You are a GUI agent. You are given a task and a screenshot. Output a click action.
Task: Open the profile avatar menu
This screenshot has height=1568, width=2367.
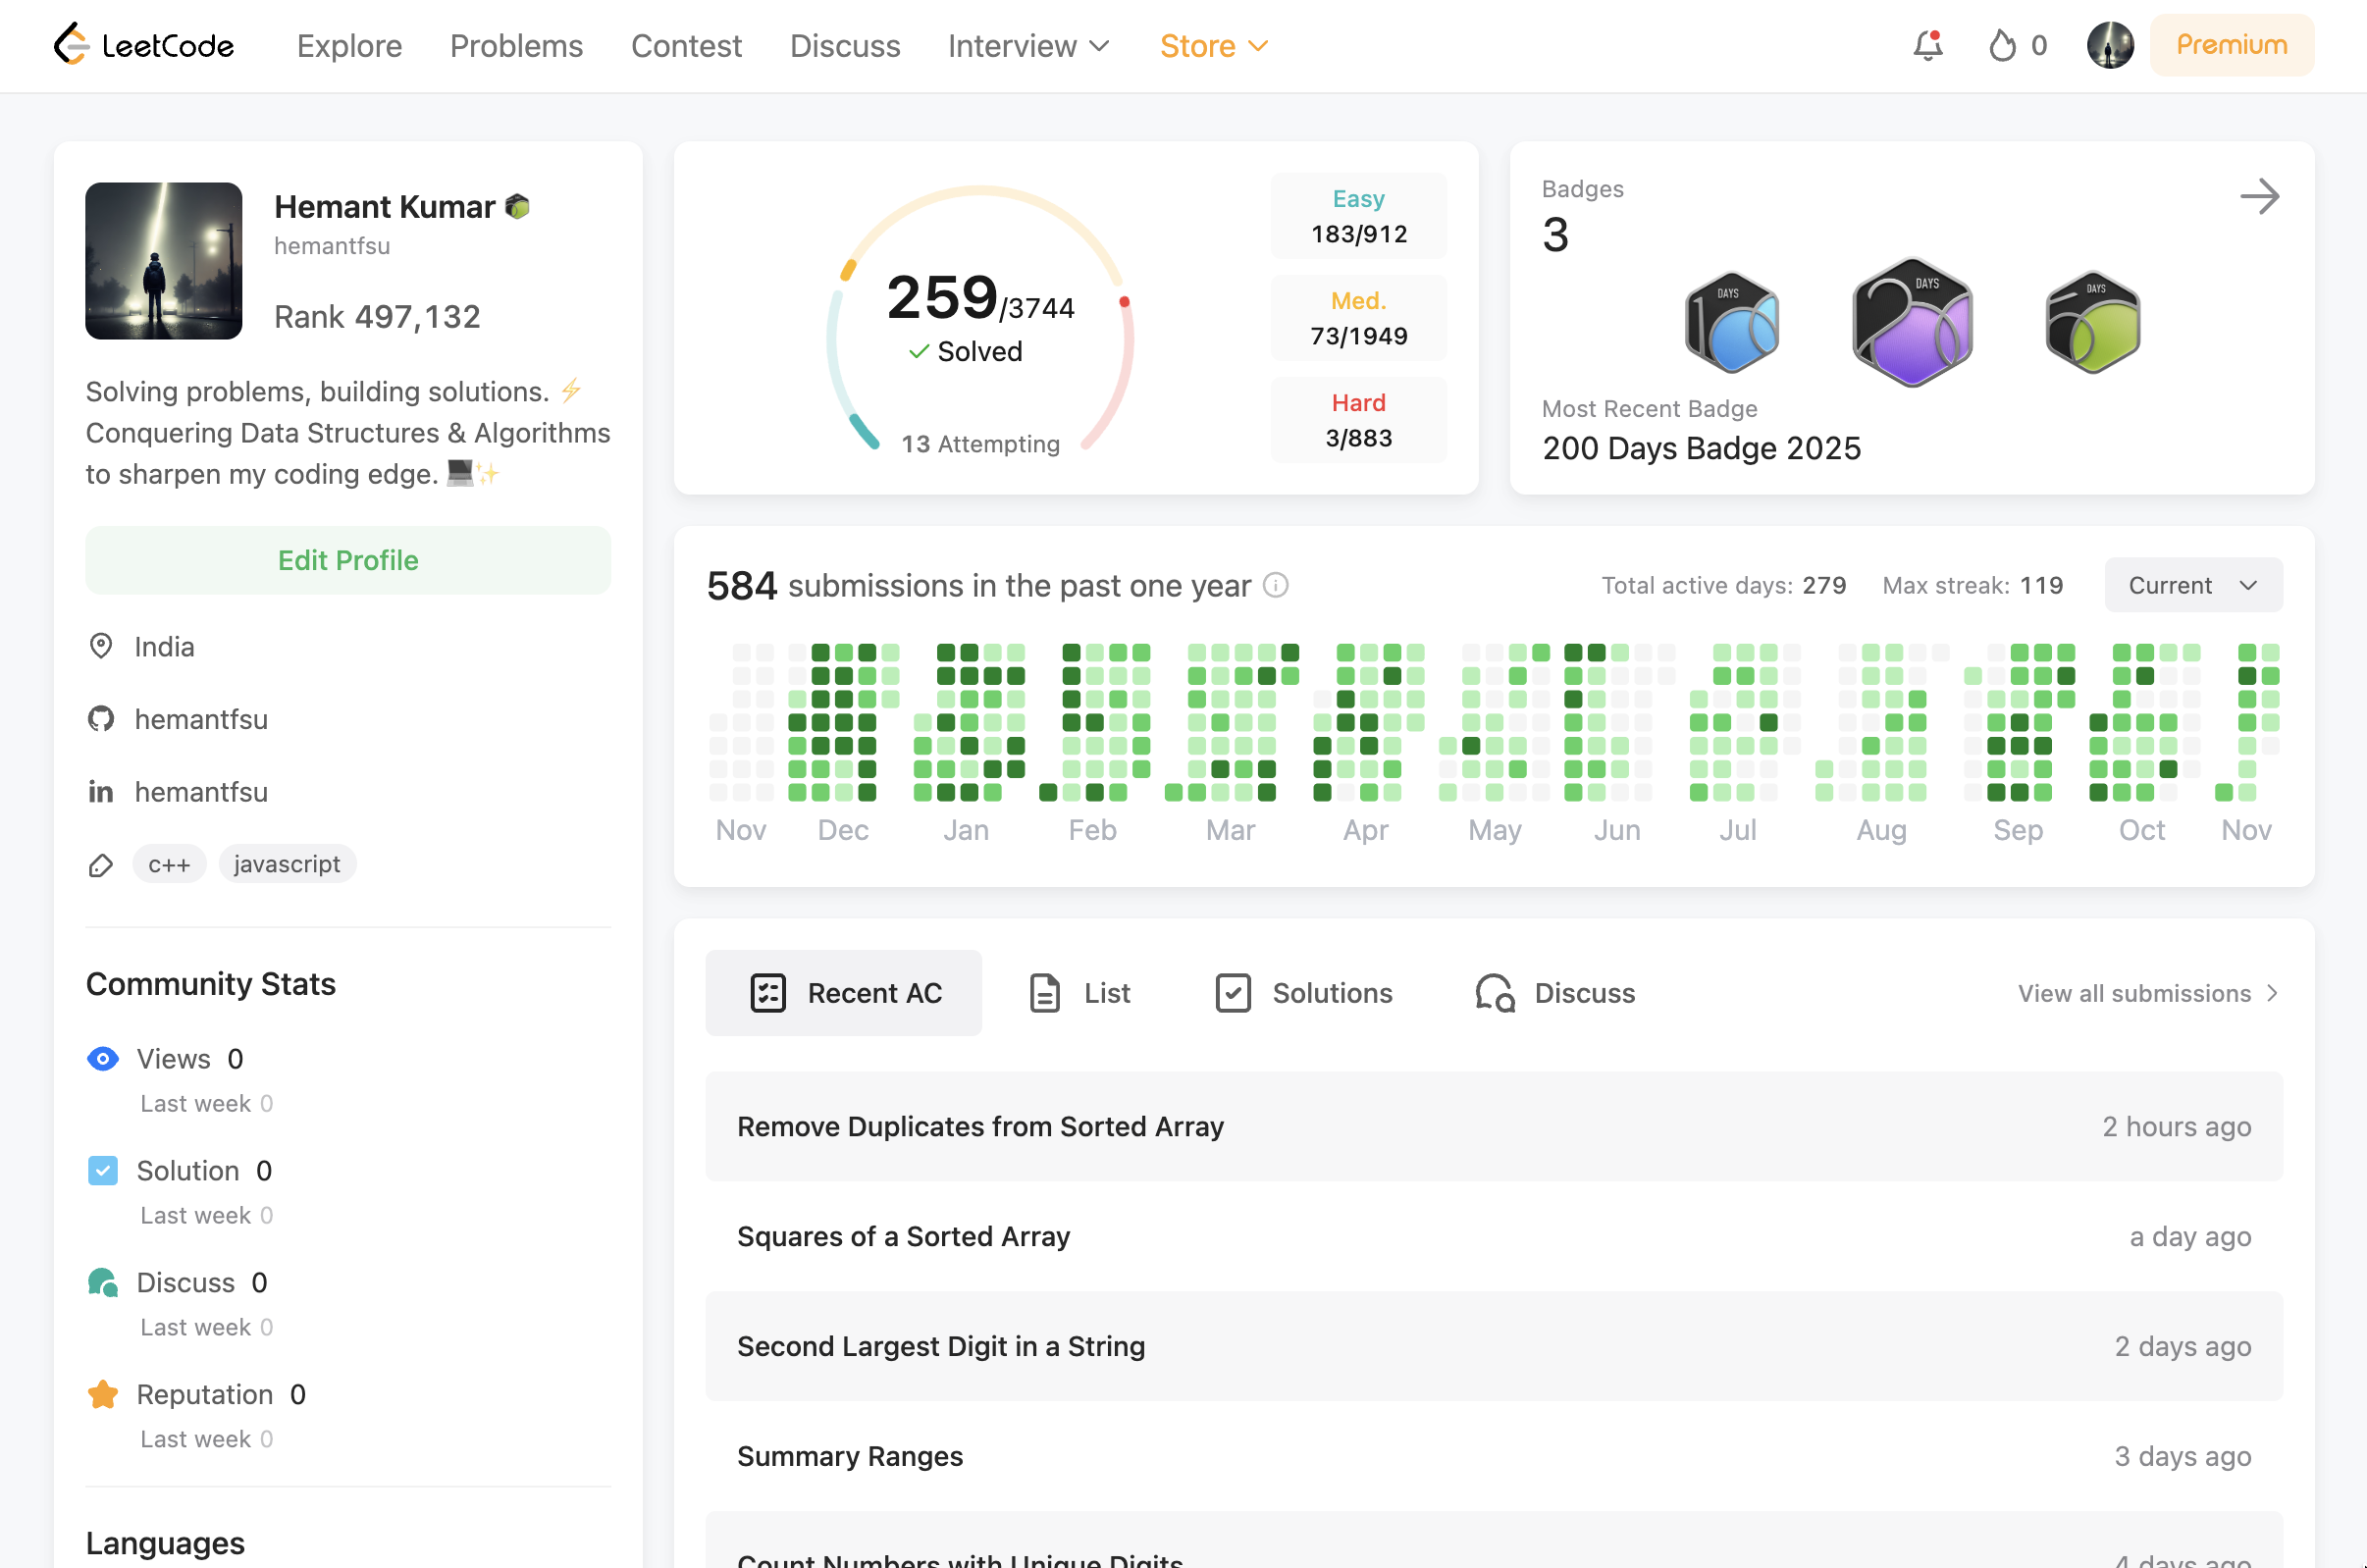(x=2109, y=45)
